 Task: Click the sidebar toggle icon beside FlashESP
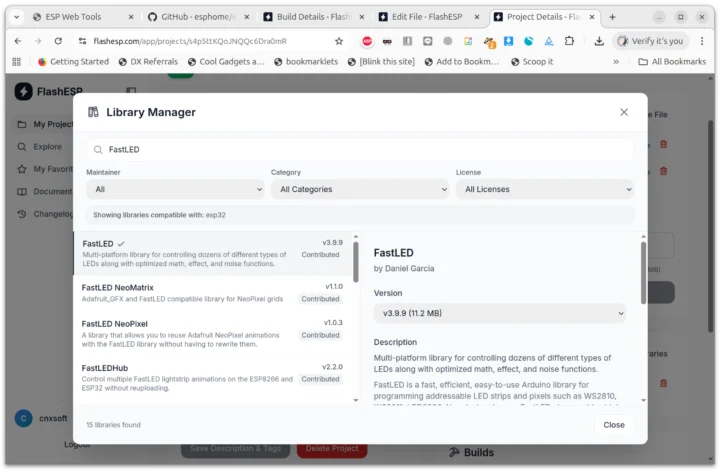131,90
